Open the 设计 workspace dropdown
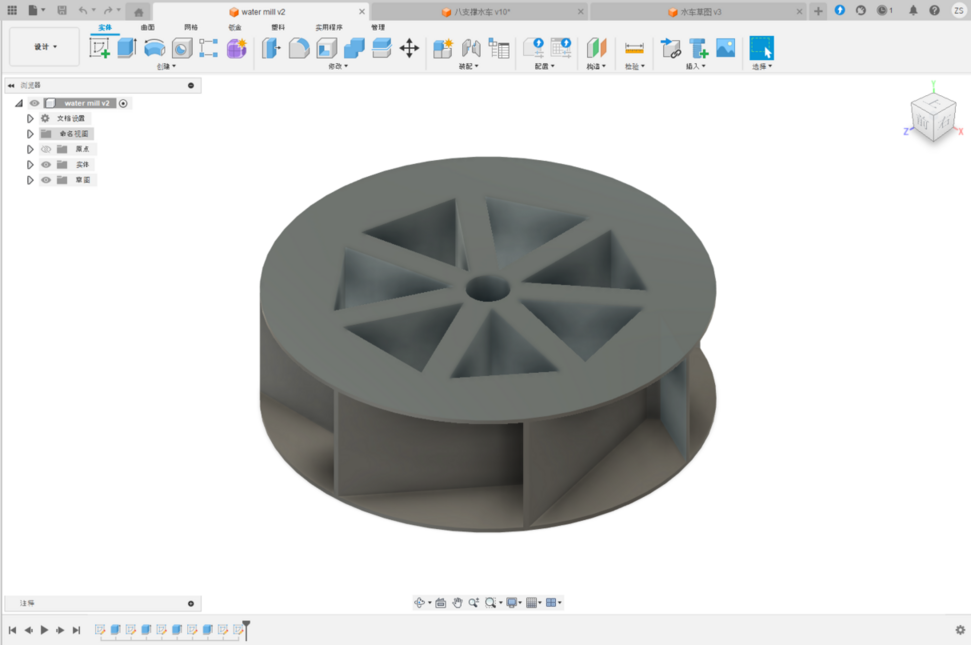The width and height of the screenshot is (971, 645). (45, 47)
